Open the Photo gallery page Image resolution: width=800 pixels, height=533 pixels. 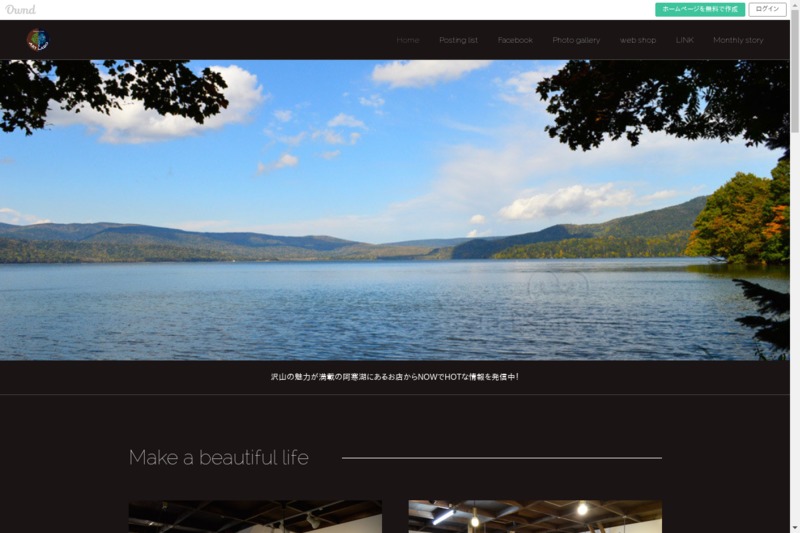[x=576, y=40]
